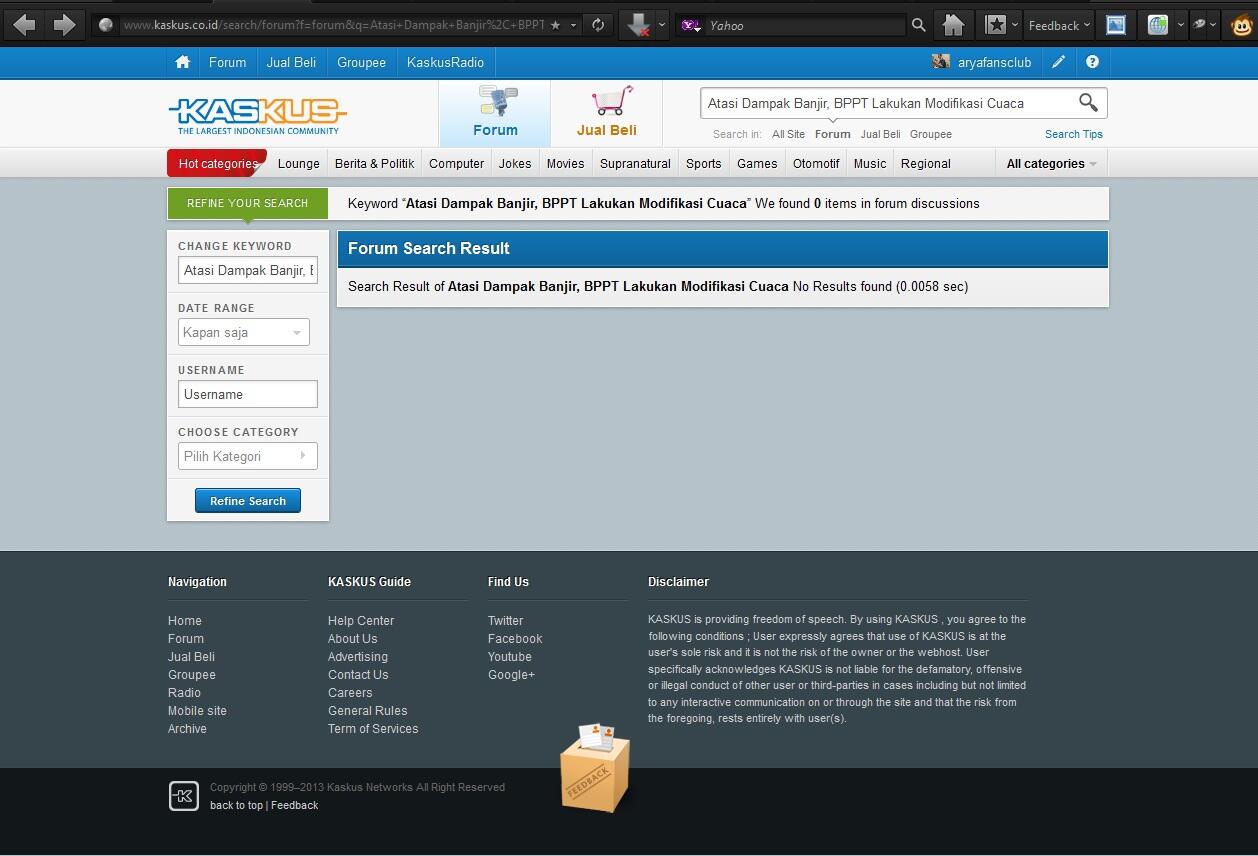This screenshot has width=1258, height=856.
Task: Open footer Help Center link
Action: [361, 621]
